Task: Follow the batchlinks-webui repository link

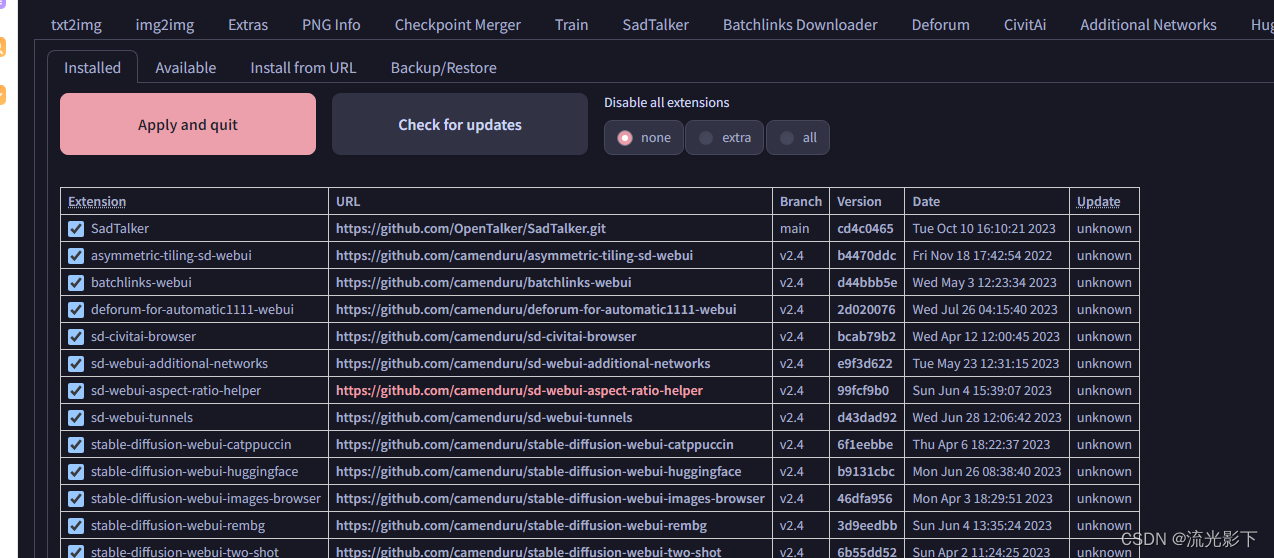Action: [484, 283]
